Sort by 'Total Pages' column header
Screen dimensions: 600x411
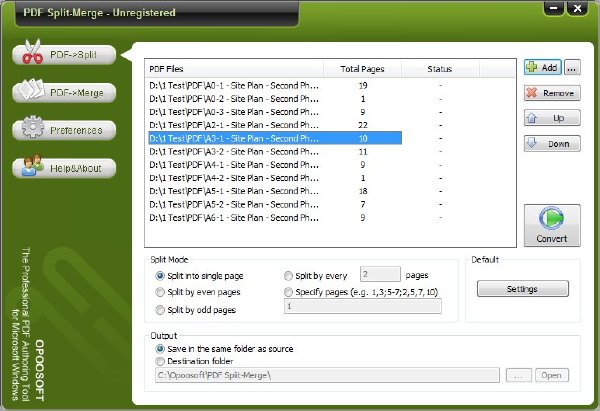362,69
